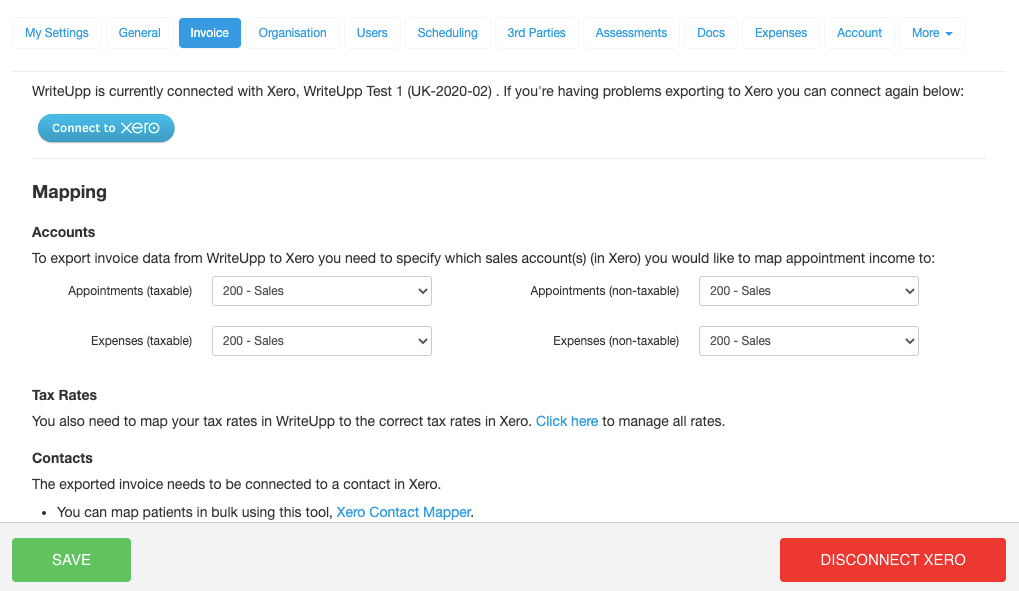Switch to the Scheduling tab
The height and width of the screenshot is (591, 1019).
(x=447, y=33)
